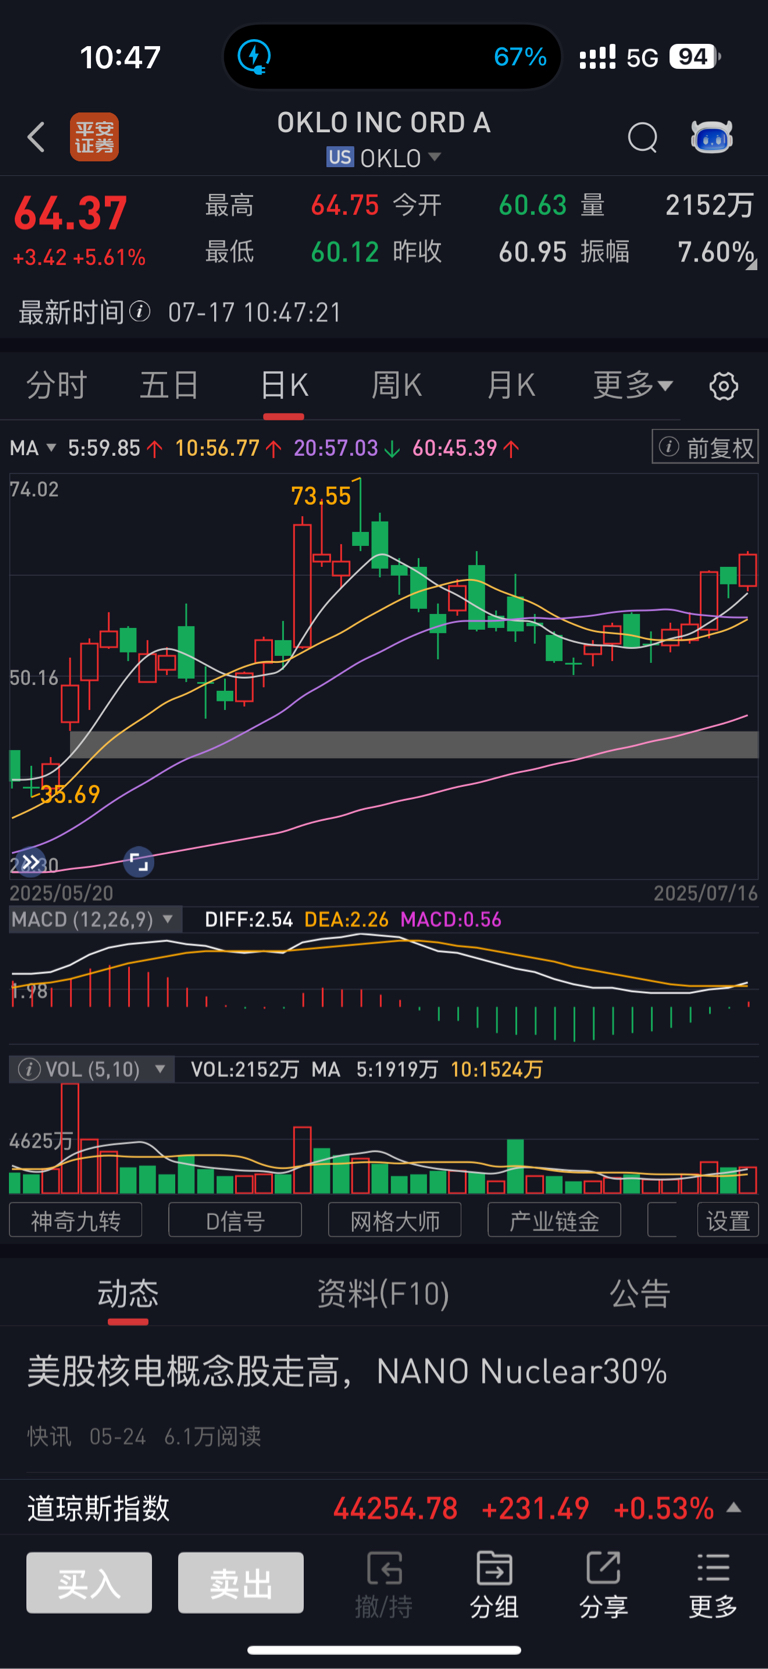Switch to 周K chart tab
768x1669 pixels.
click(x=397, y=385)
